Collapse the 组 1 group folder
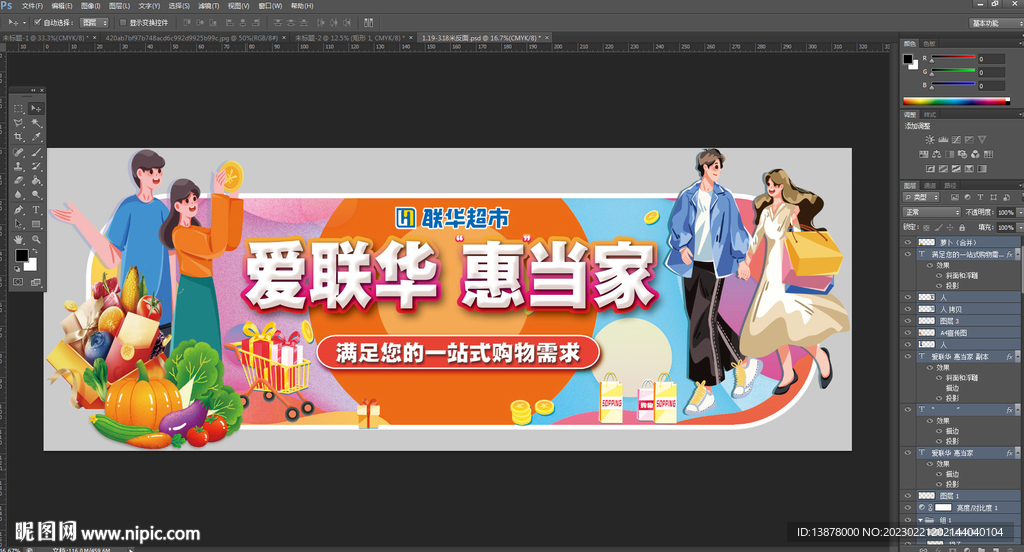This screenshot has width=1024, height=552. [x=921, y=520]
